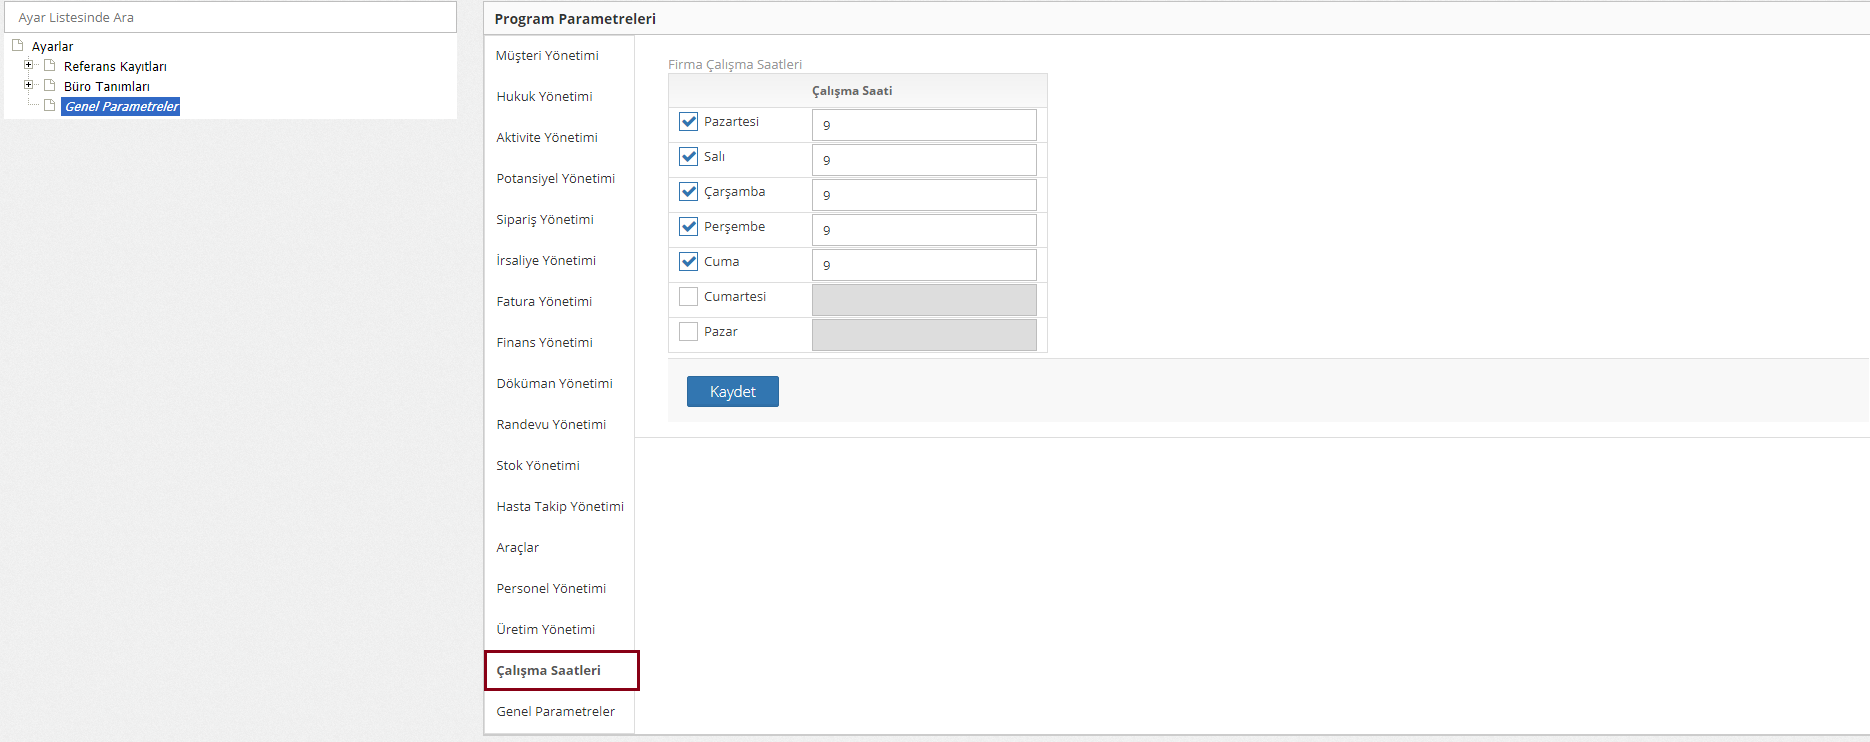Select the Çalışma Saatleri tab

pyautogui.click(x=549, y=671)
